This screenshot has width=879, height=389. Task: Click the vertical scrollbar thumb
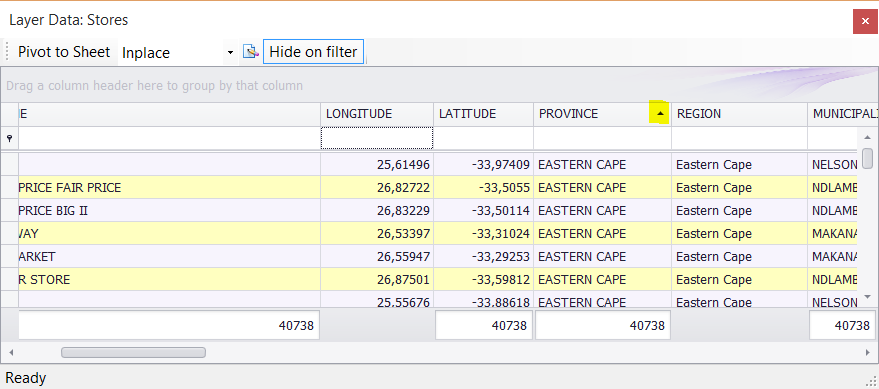(867, 158)
